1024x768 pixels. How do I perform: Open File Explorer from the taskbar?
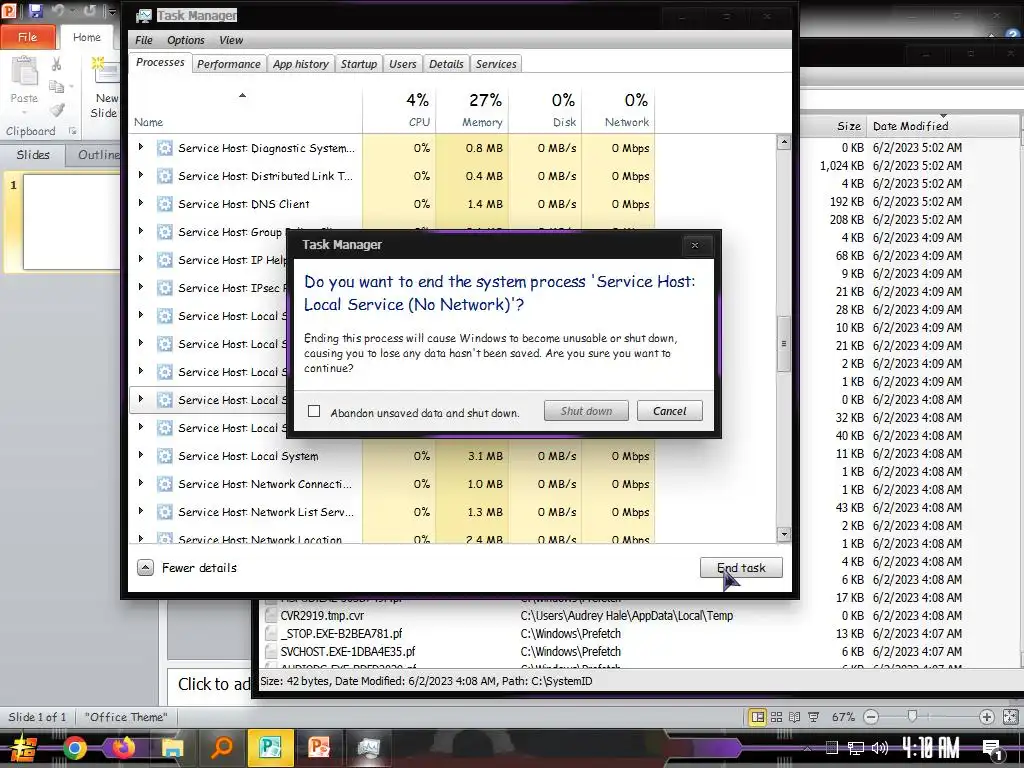click(172, 748)
